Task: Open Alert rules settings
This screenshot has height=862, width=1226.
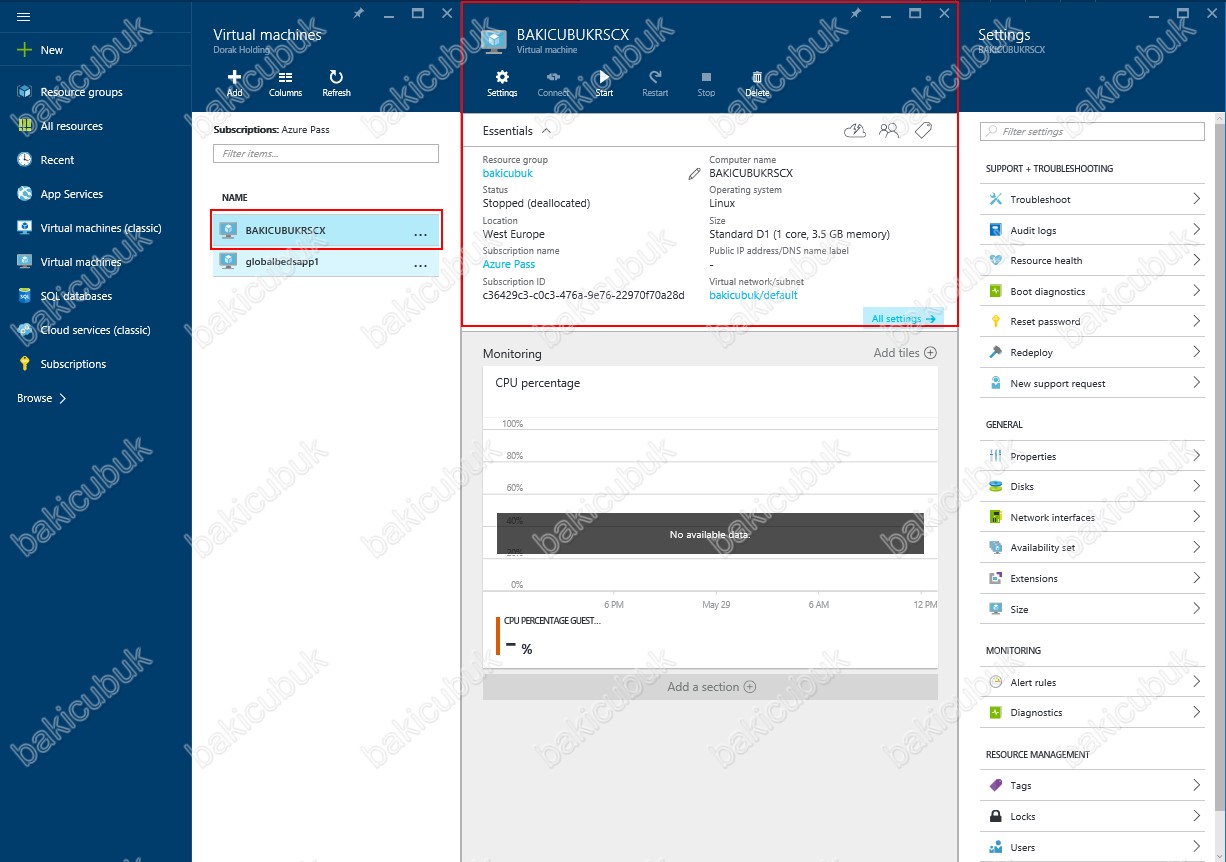Action: click(1094, 682)
